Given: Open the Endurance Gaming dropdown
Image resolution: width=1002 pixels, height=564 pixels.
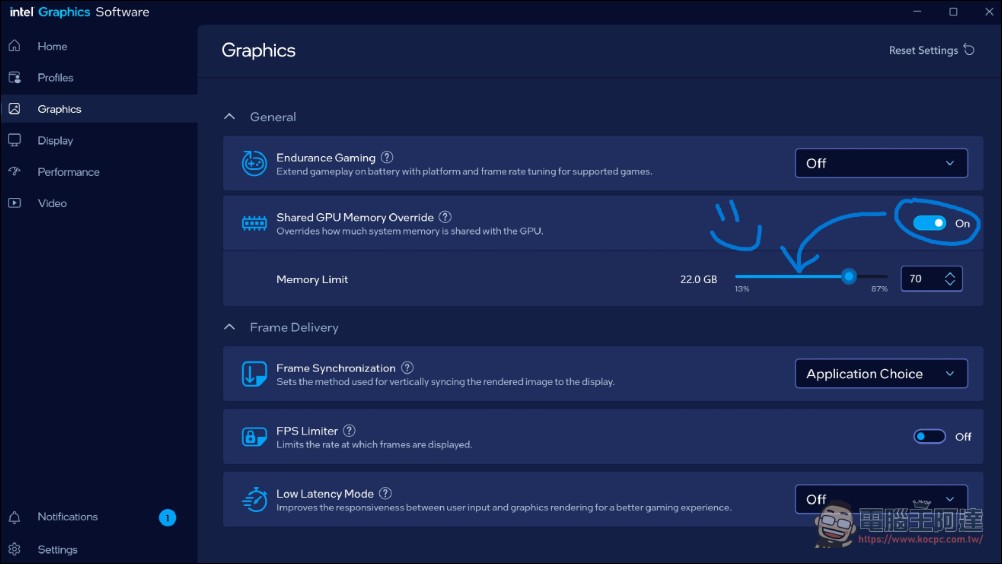Looking at the screenshot, I should 881,163.
